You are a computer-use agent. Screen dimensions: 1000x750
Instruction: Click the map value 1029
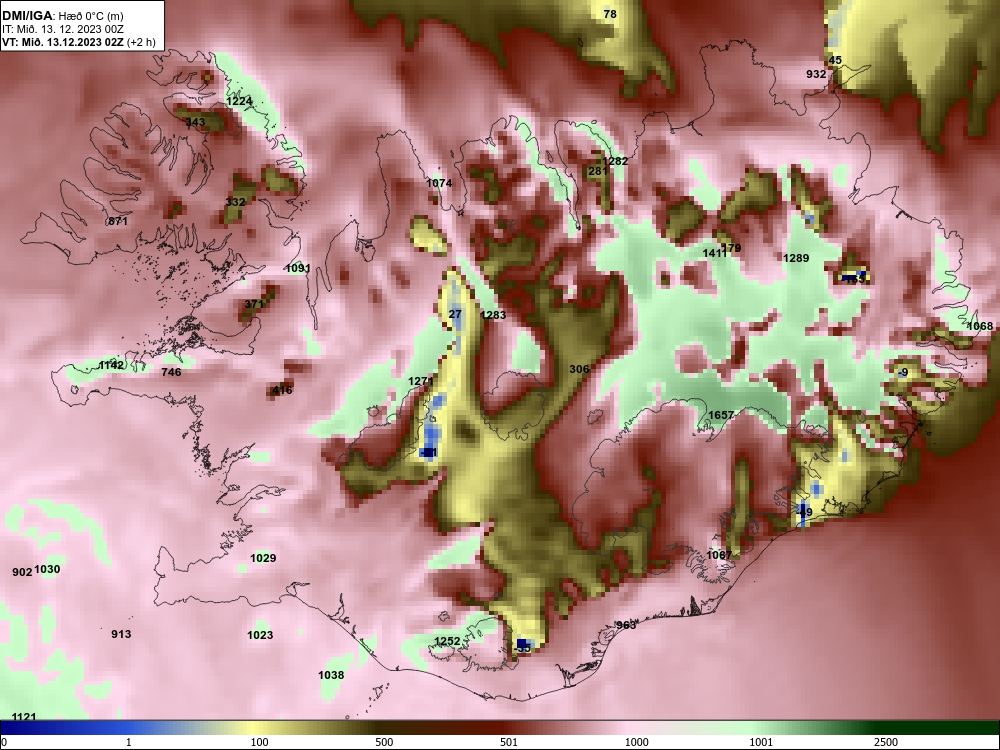[x=263, y=558]
